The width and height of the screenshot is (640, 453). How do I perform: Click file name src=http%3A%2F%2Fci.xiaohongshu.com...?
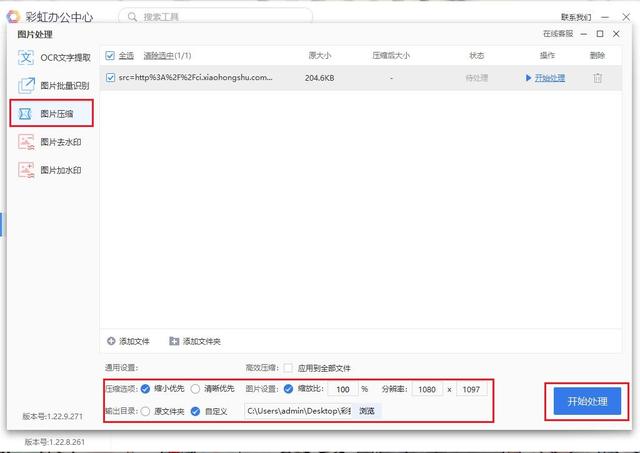196,77
